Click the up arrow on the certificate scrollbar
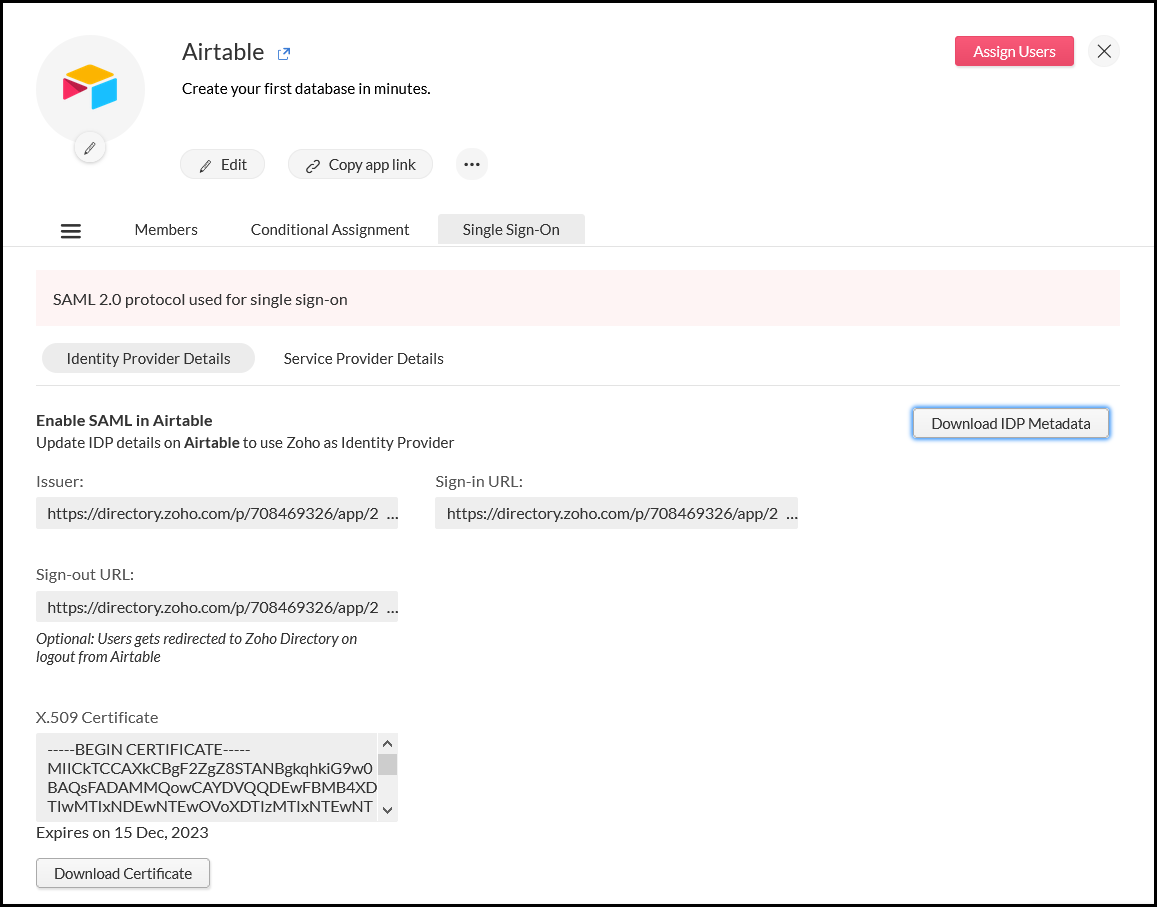 pyautogui.click(x=388, y=743)
